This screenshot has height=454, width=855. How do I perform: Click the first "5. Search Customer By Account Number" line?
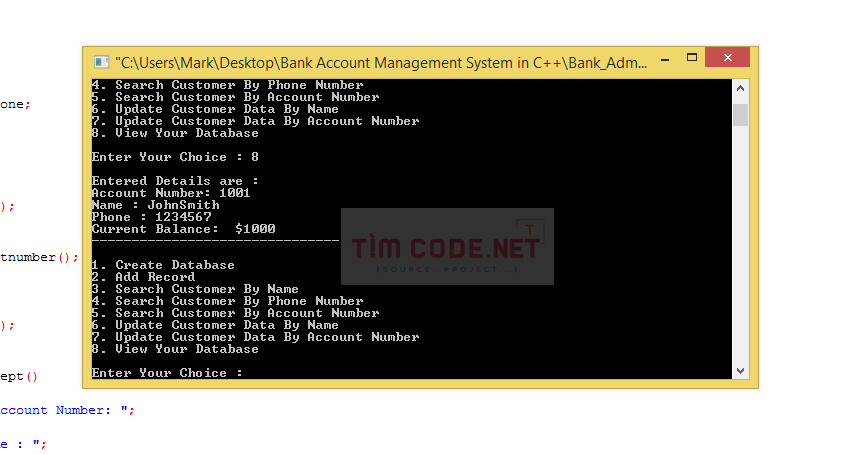[235, 97]
